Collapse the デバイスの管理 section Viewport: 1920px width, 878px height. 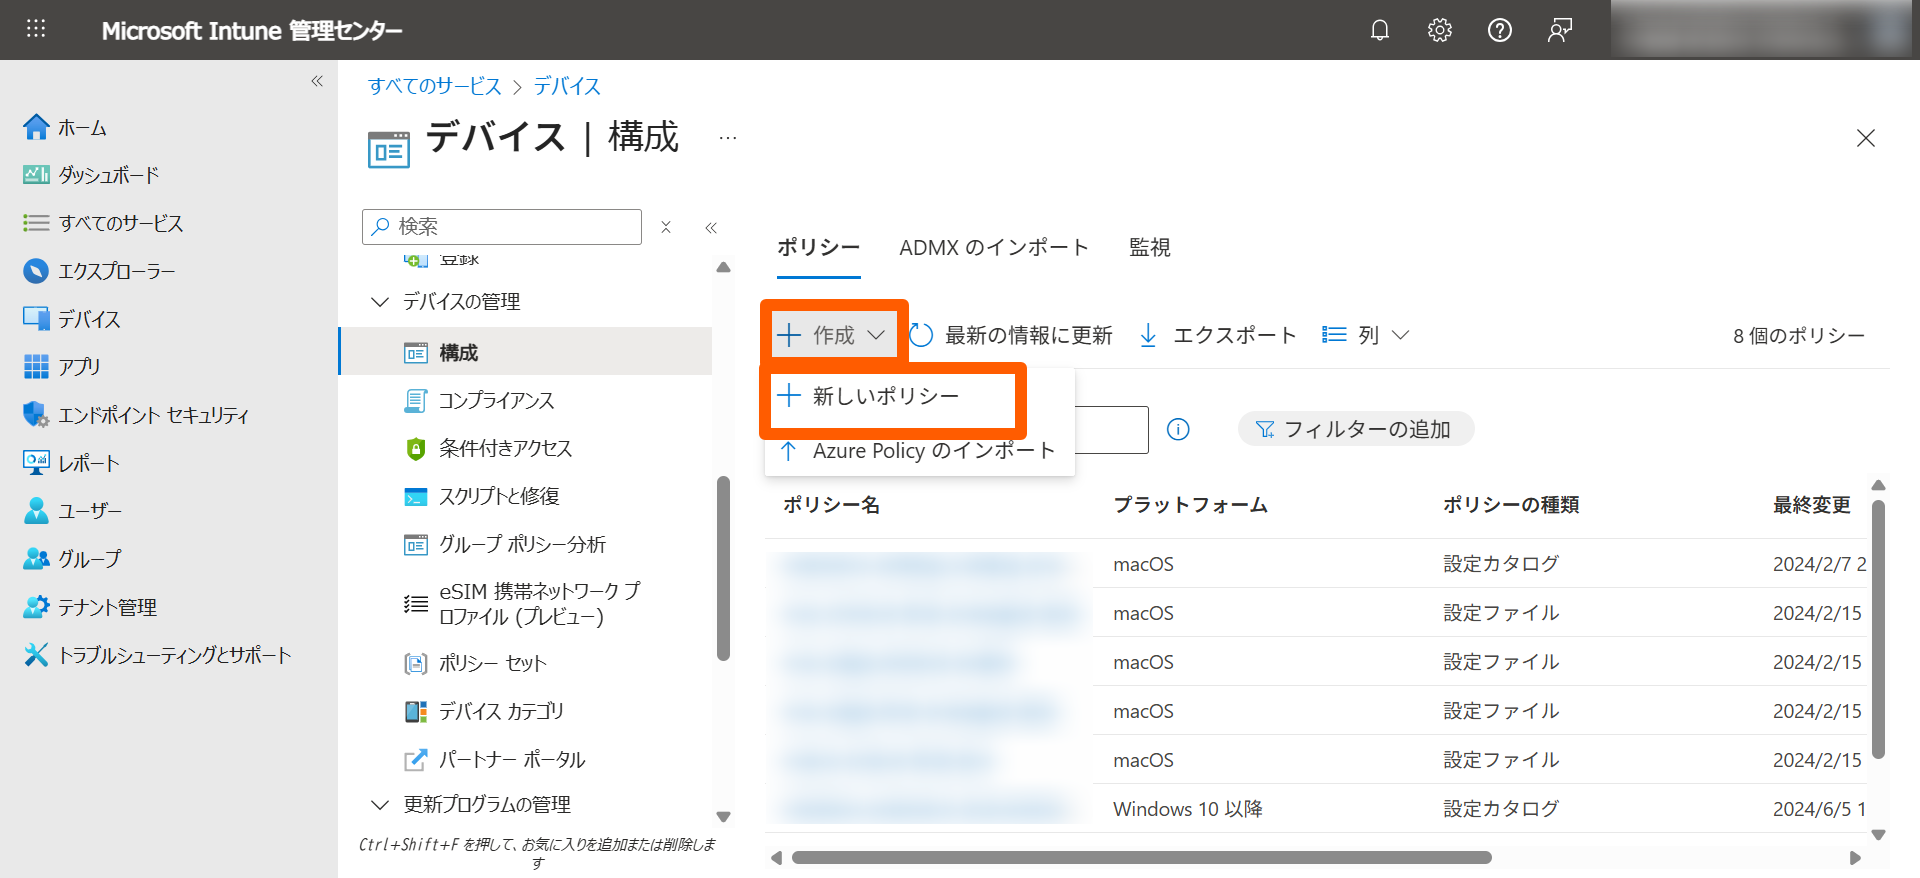tap(380, 302)
